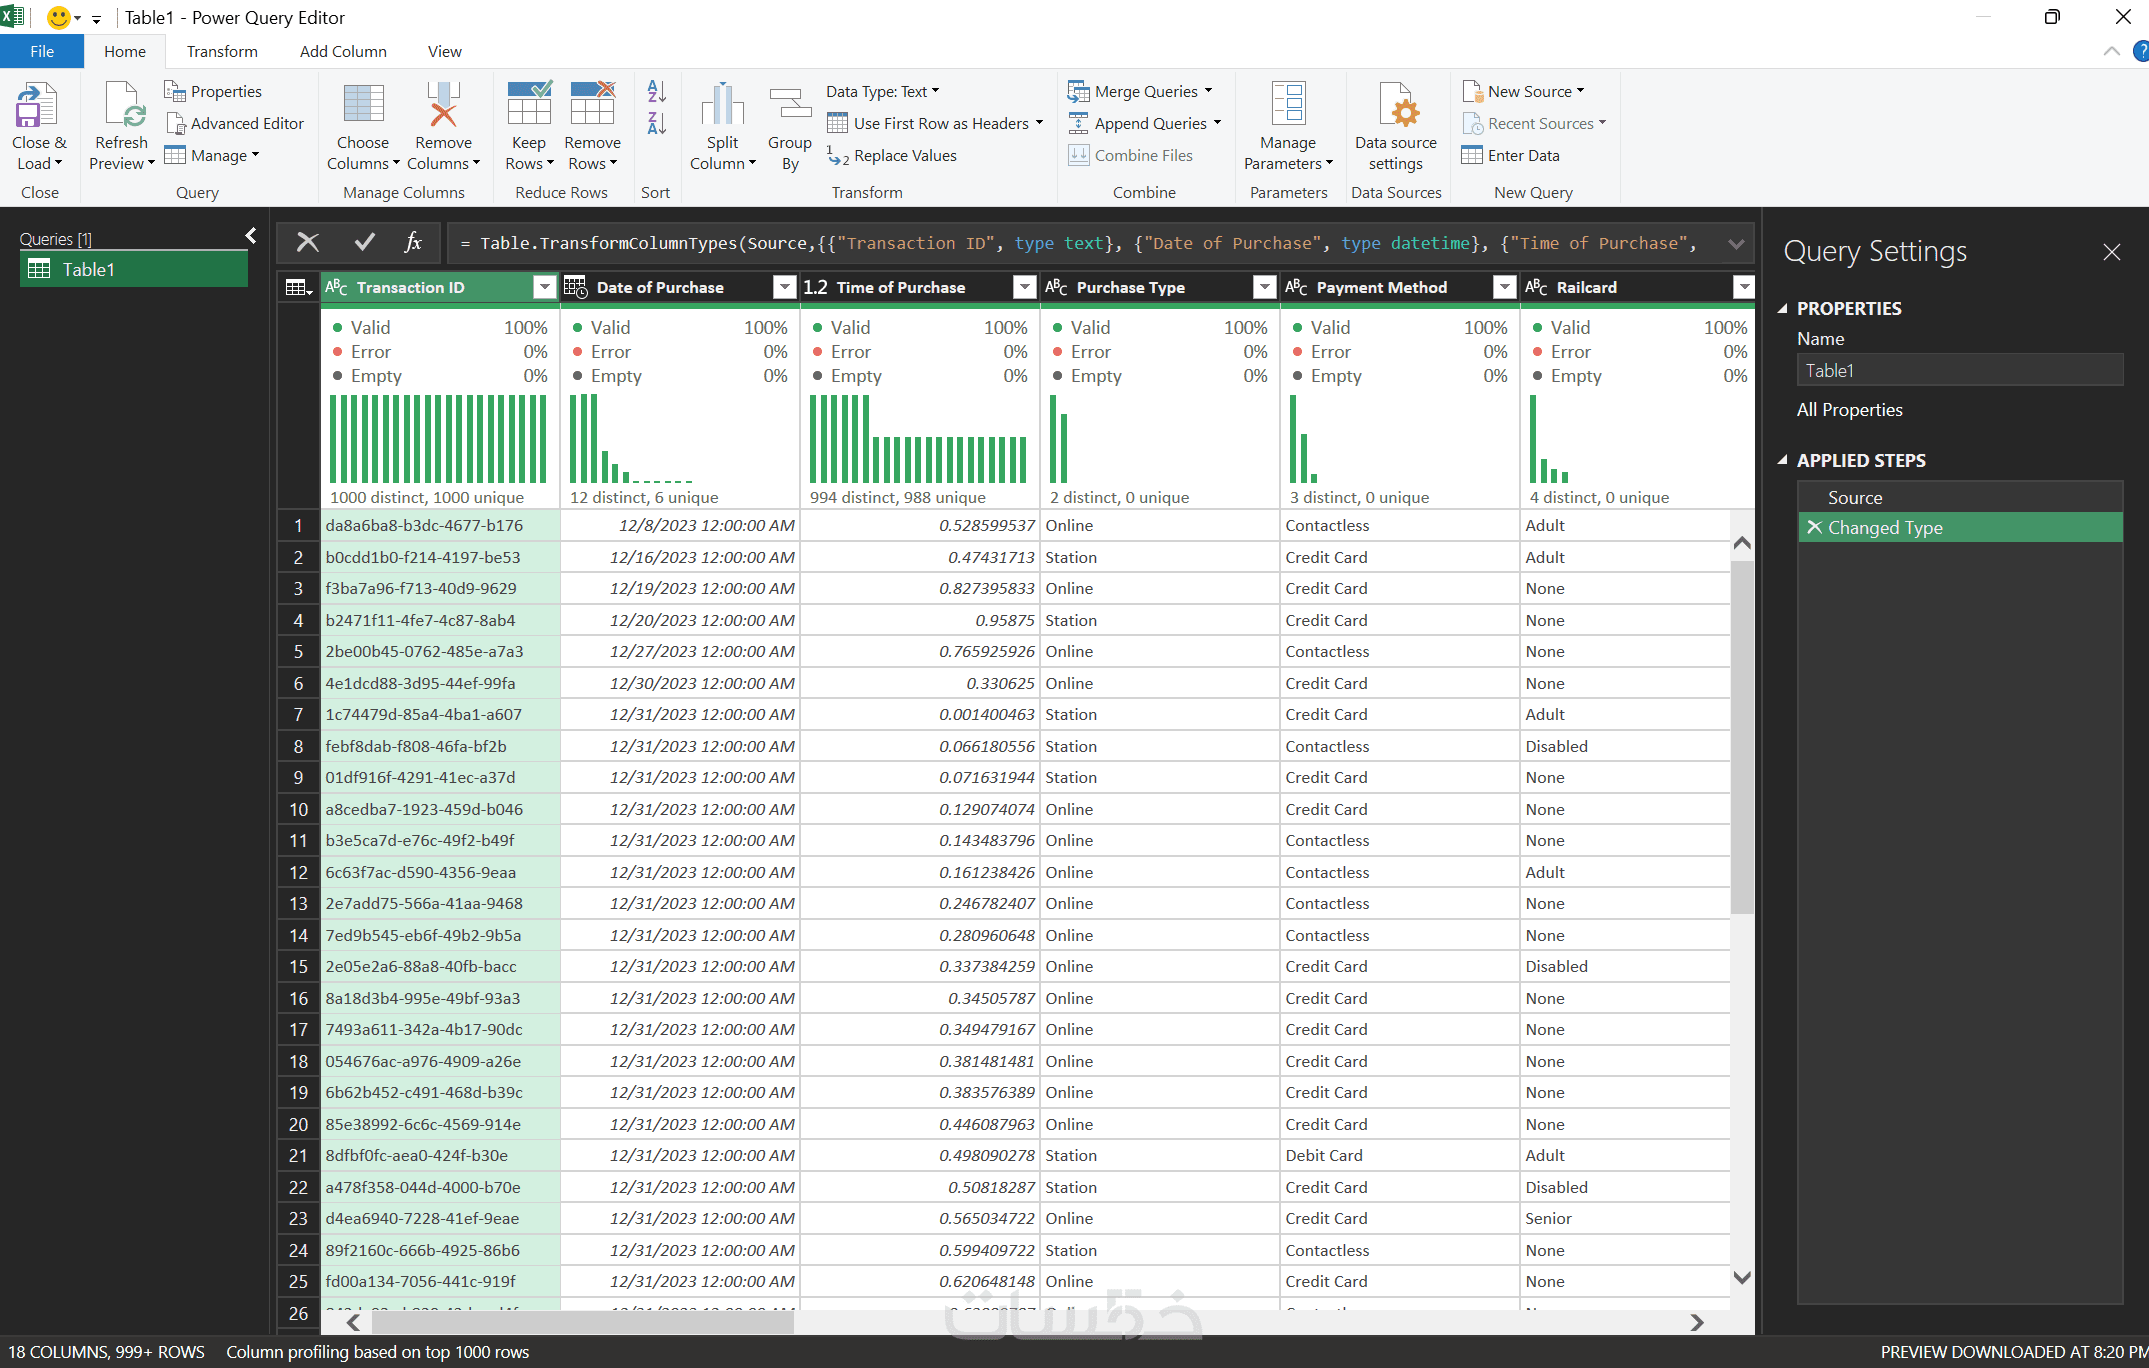The image size is (2149, 1368).
Task: Cancel the formula bar edit
Action: pos(308,242)
